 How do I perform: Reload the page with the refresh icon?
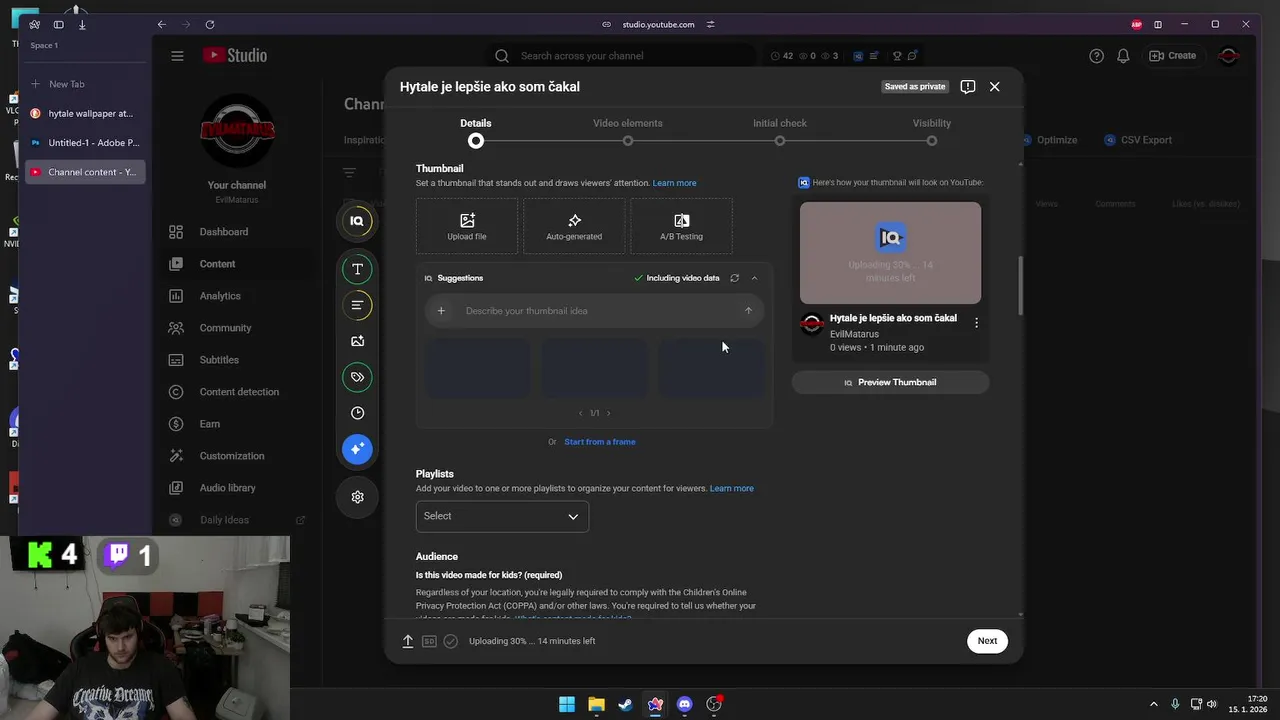[209, 24]
